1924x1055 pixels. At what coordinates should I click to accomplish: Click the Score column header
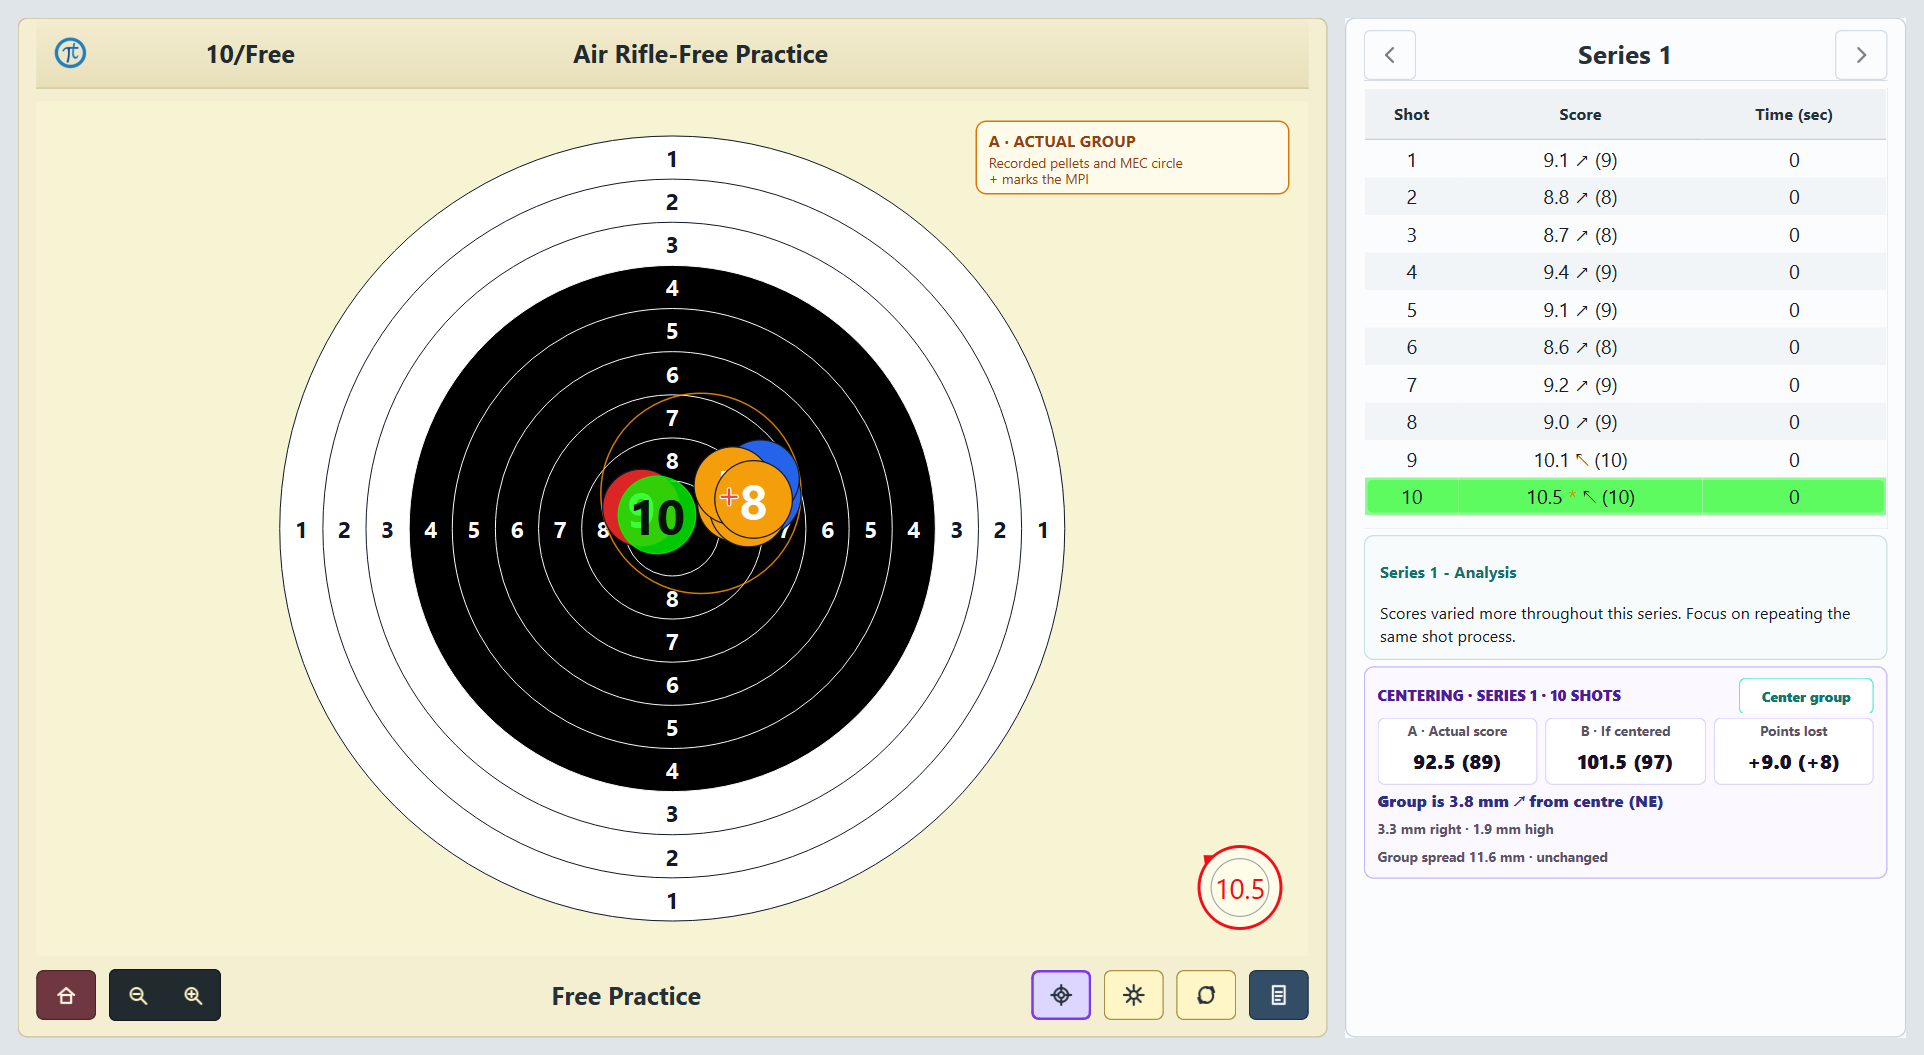point(1580,115)
